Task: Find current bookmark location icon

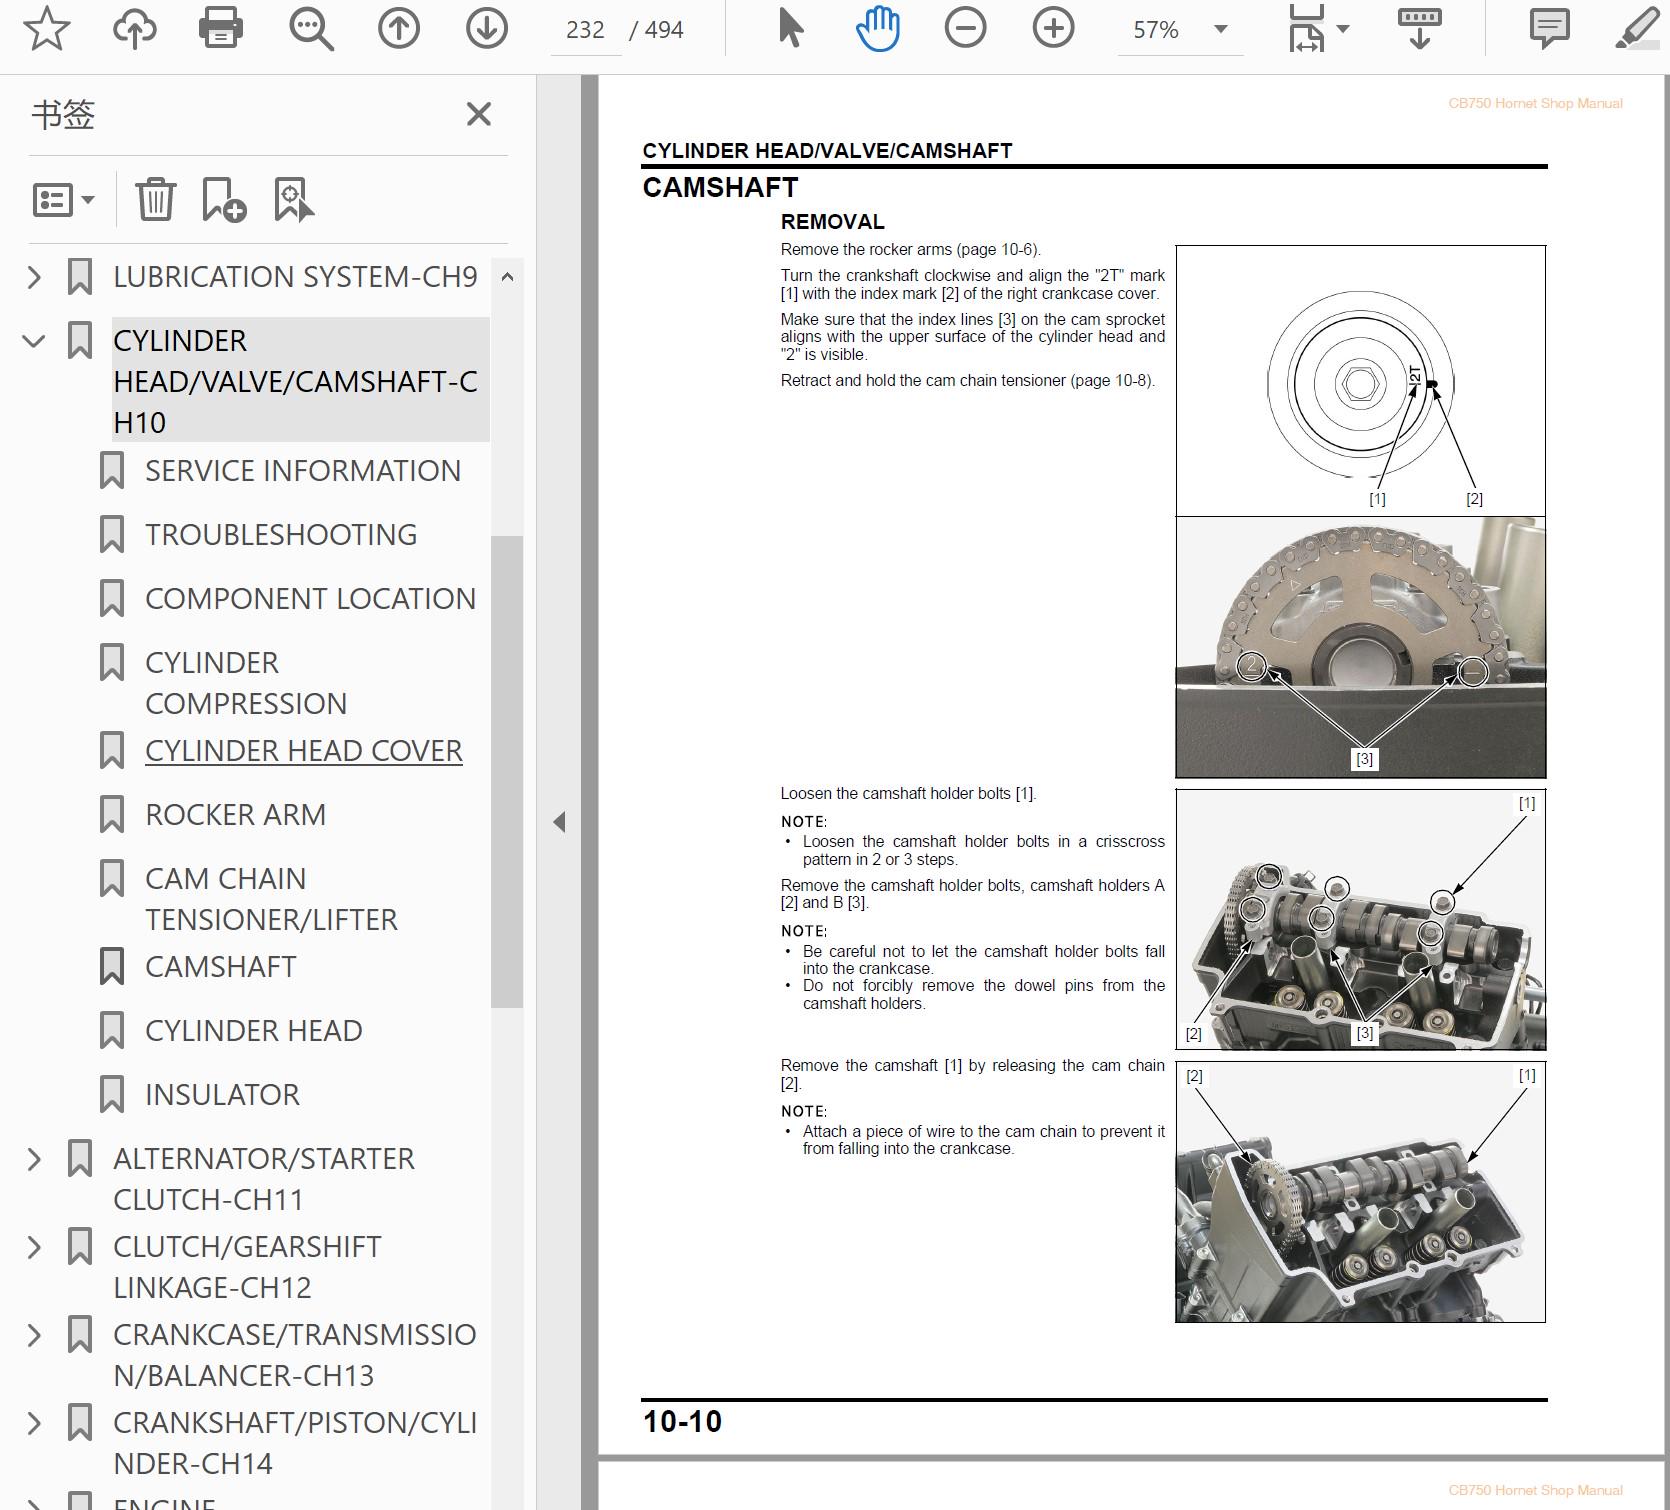Action: tap(293, 199)
